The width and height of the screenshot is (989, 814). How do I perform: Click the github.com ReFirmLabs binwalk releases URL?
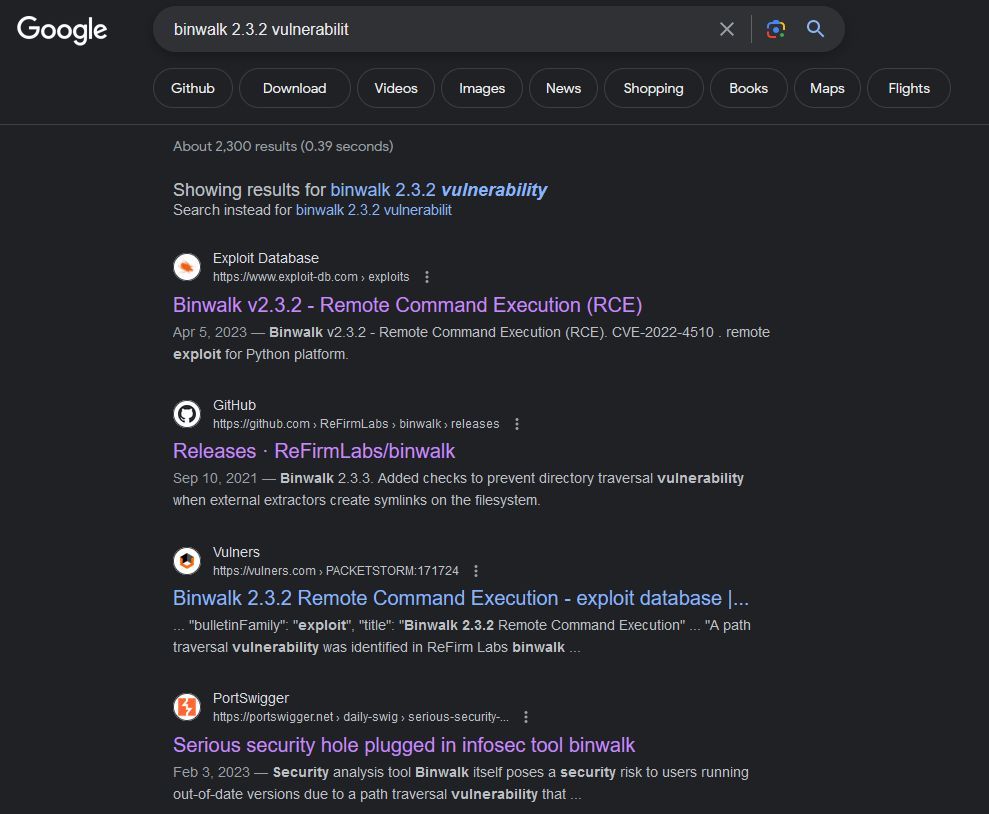[x=356, y=424]
